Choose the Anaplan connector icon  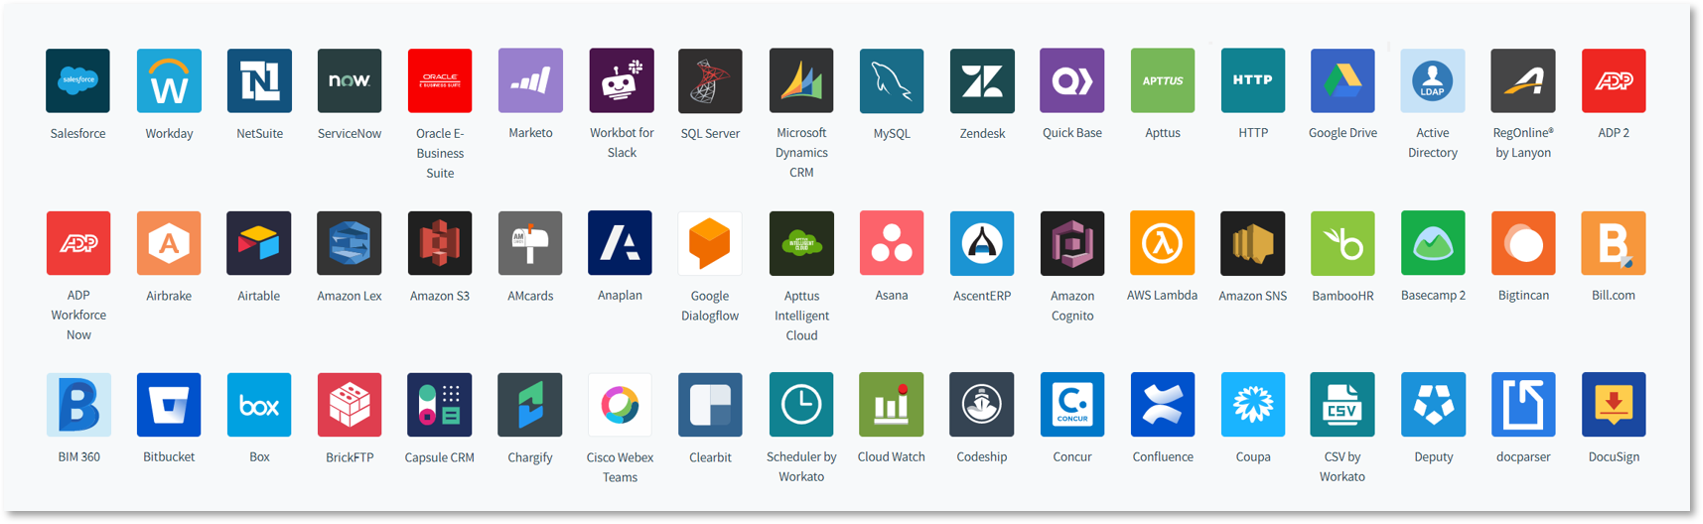(621, 243)
